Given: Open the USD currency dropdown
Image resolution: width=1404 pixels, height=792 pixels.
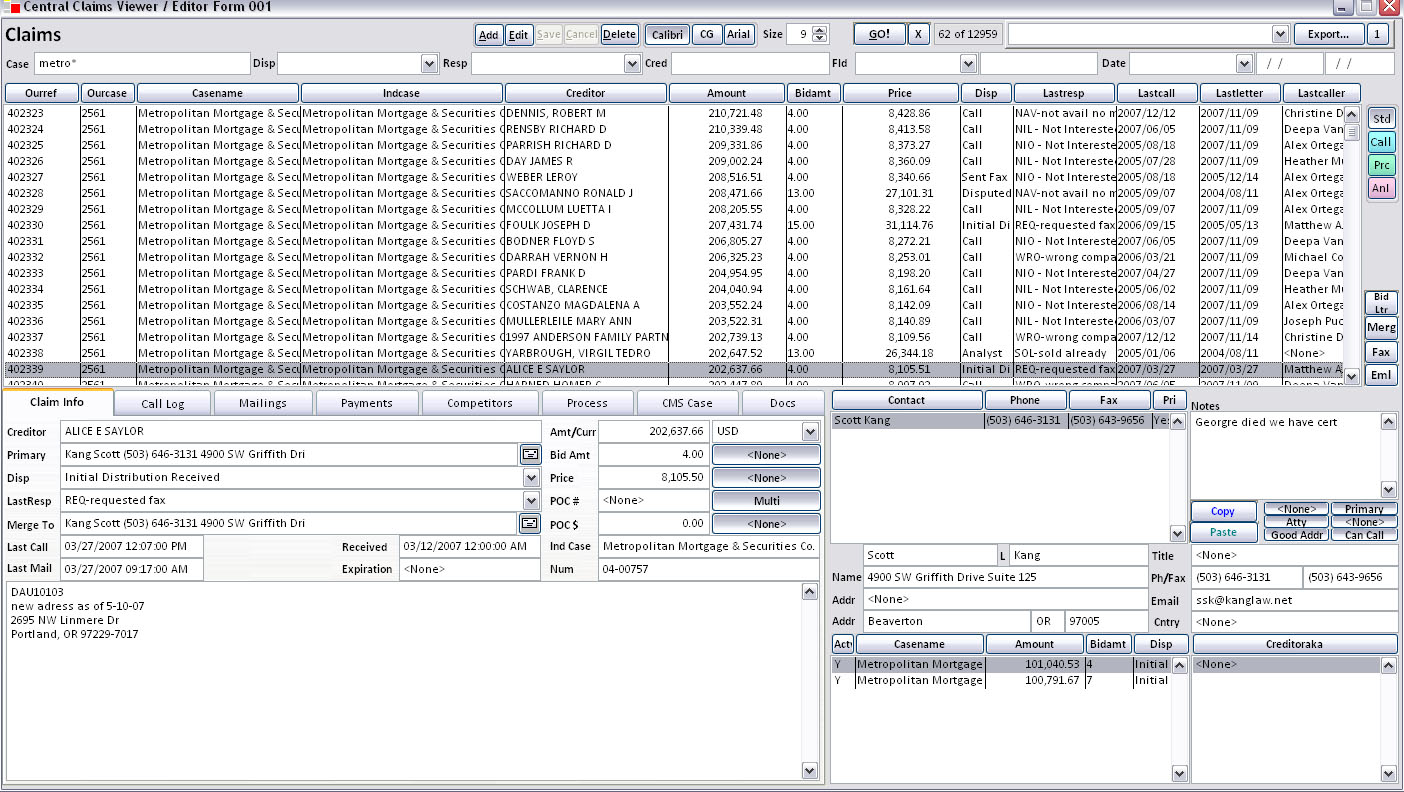Looking at the screenshot, I should pyautogui.click(x=810, y=431).
